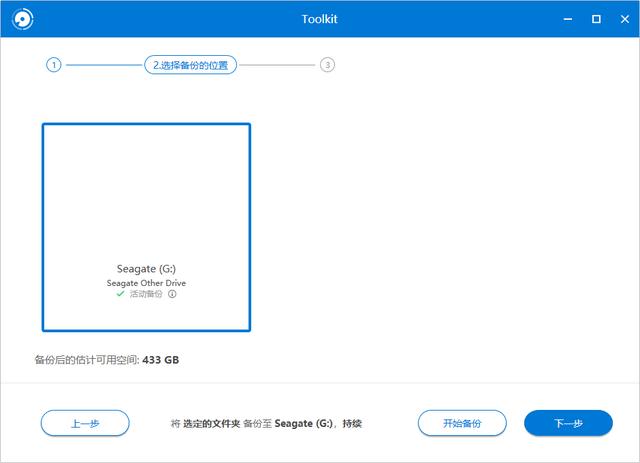Select the Seagate (G:) drive card
Screen dimensions: 640x463
146,227
